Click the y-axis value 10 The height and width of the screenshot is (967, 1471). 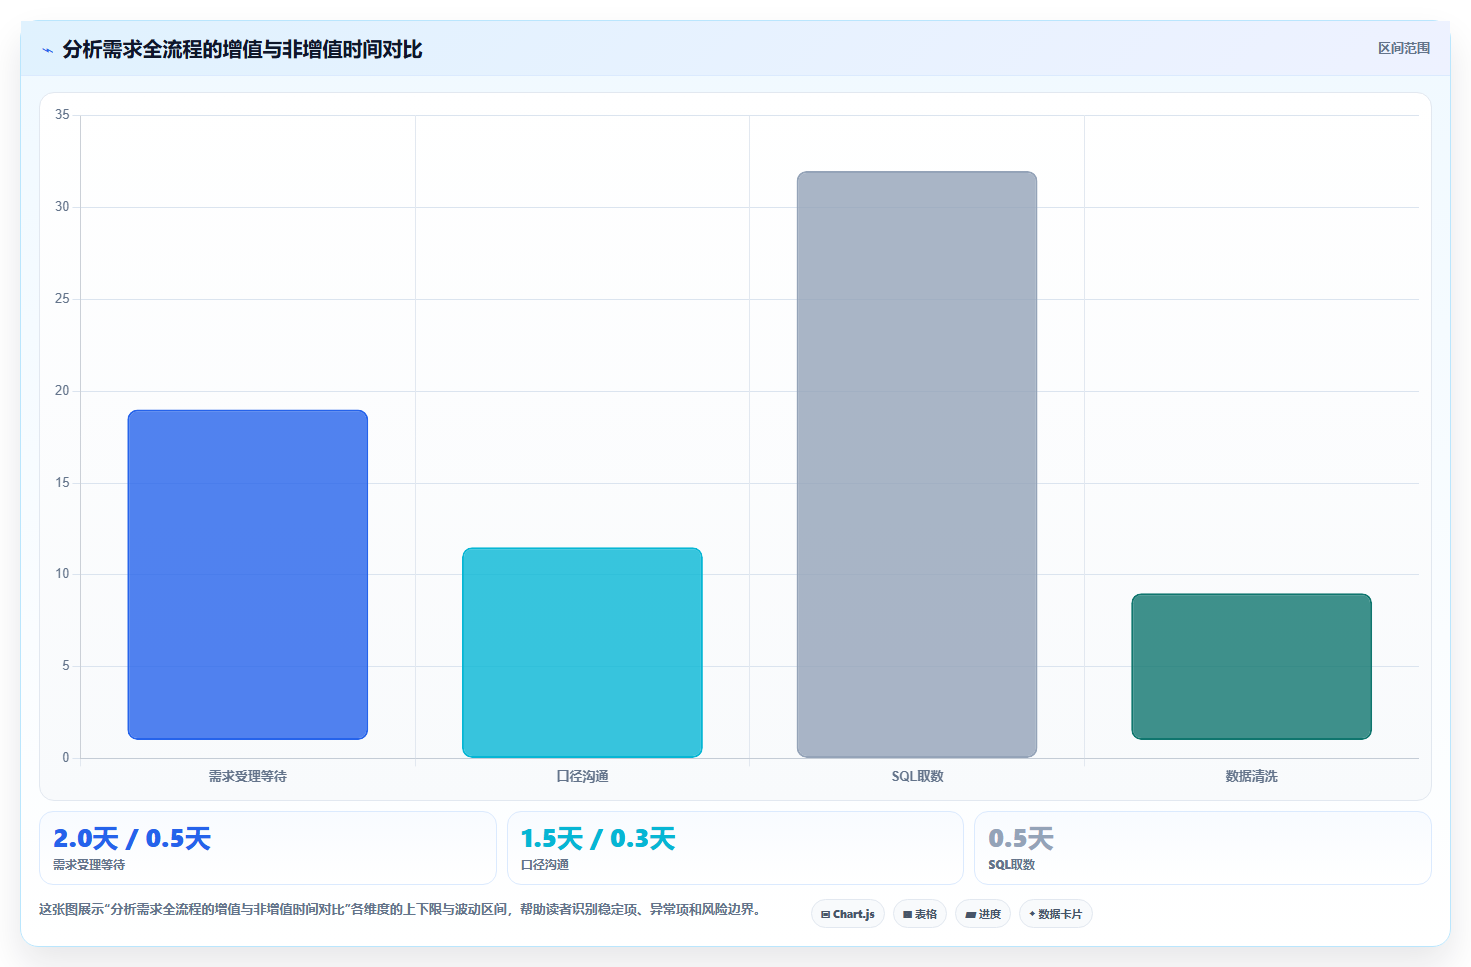click(x=62, y=574)
